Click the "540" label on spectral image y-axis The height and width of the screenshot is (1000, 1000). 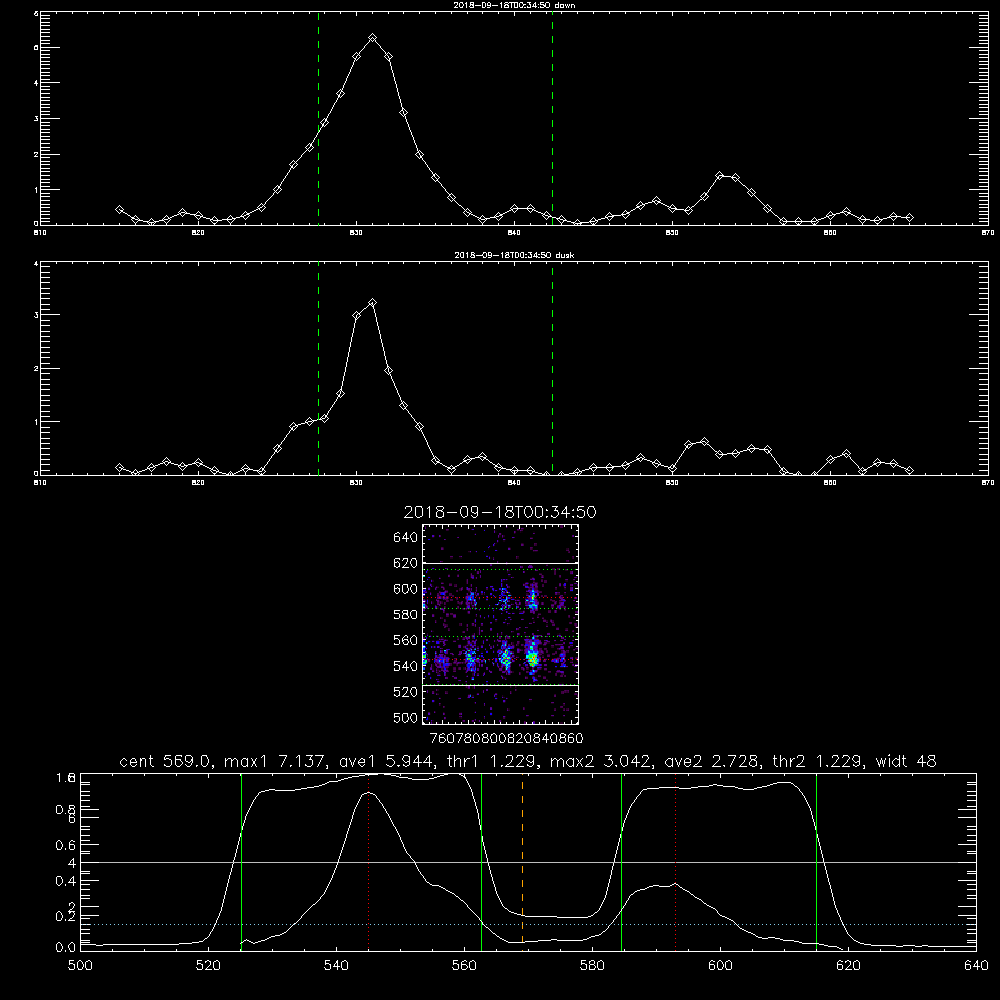click(x=406, y=666)
